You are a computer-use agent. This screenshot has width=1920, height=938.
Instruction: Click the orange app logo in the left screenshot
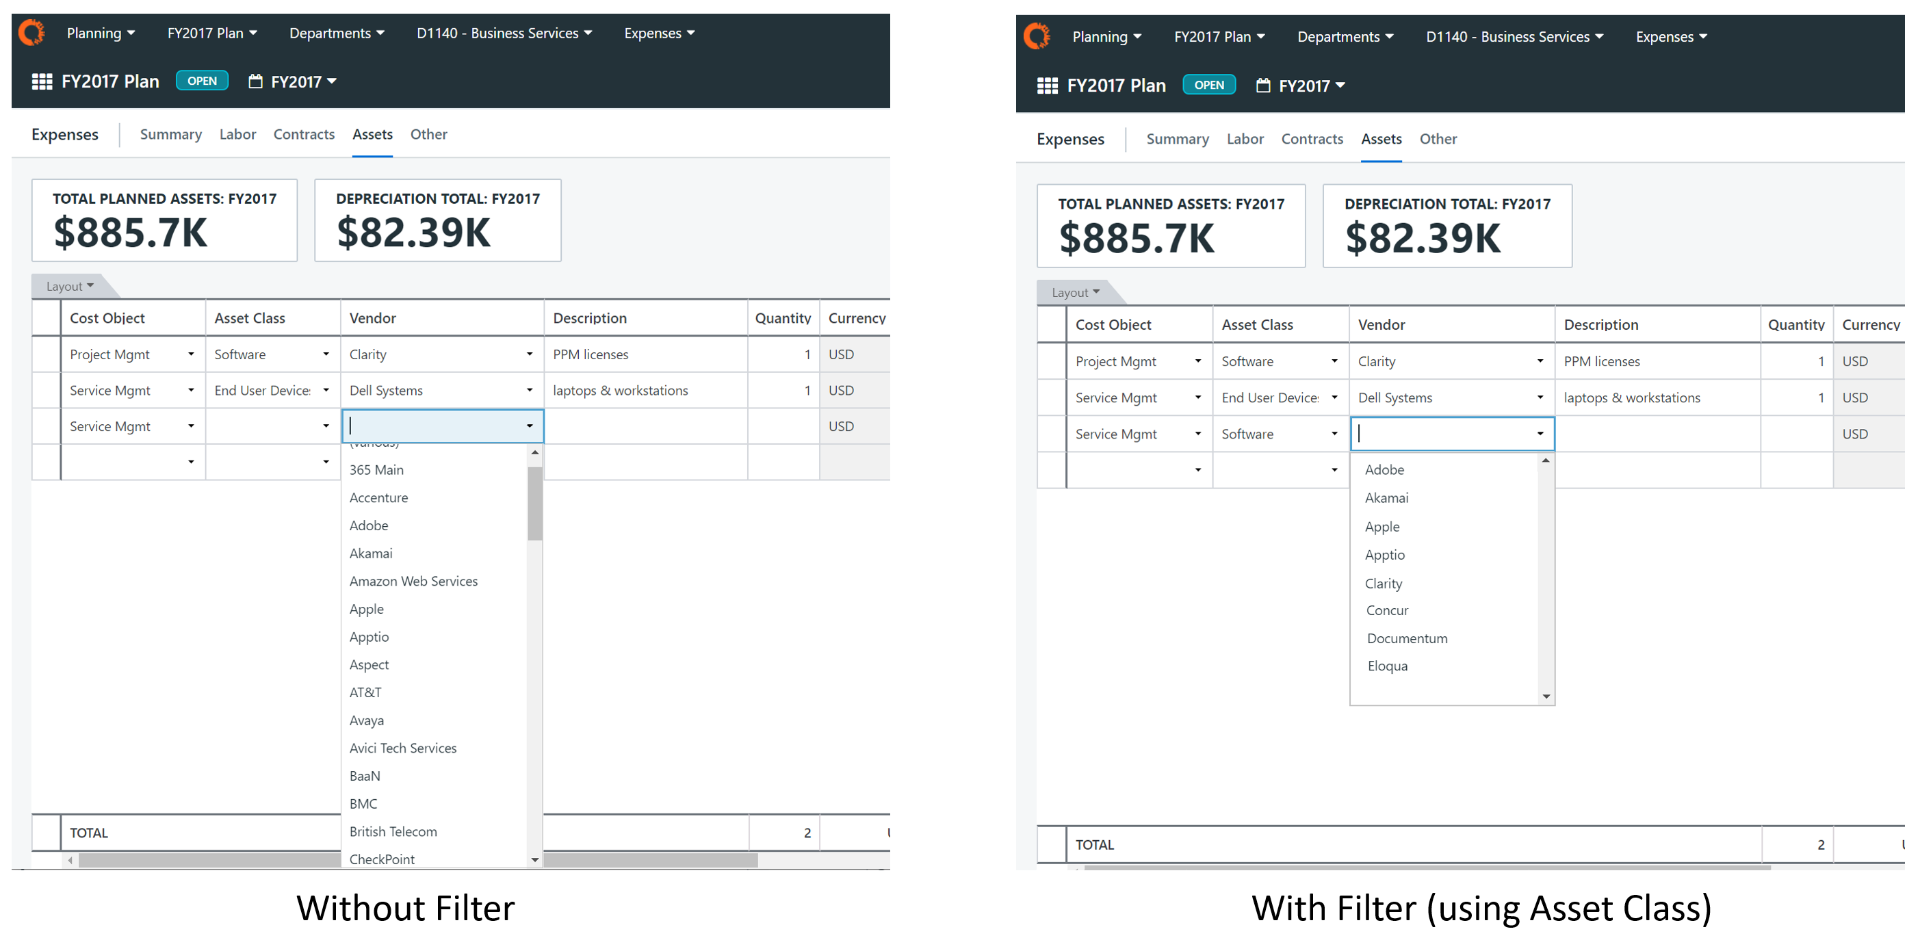point(32,33)
